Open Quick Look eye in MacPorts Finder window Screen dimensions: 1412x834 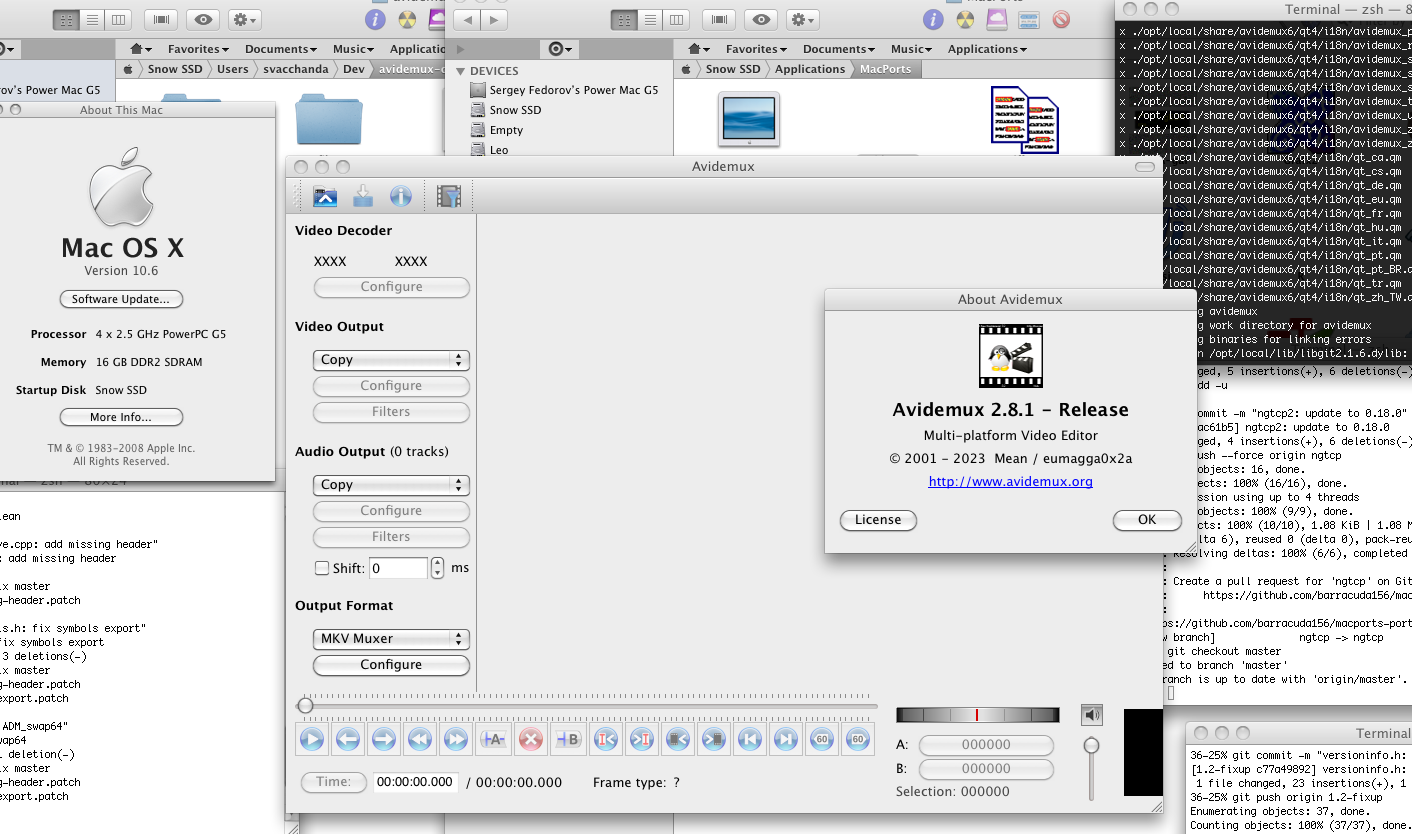[762, 19]
